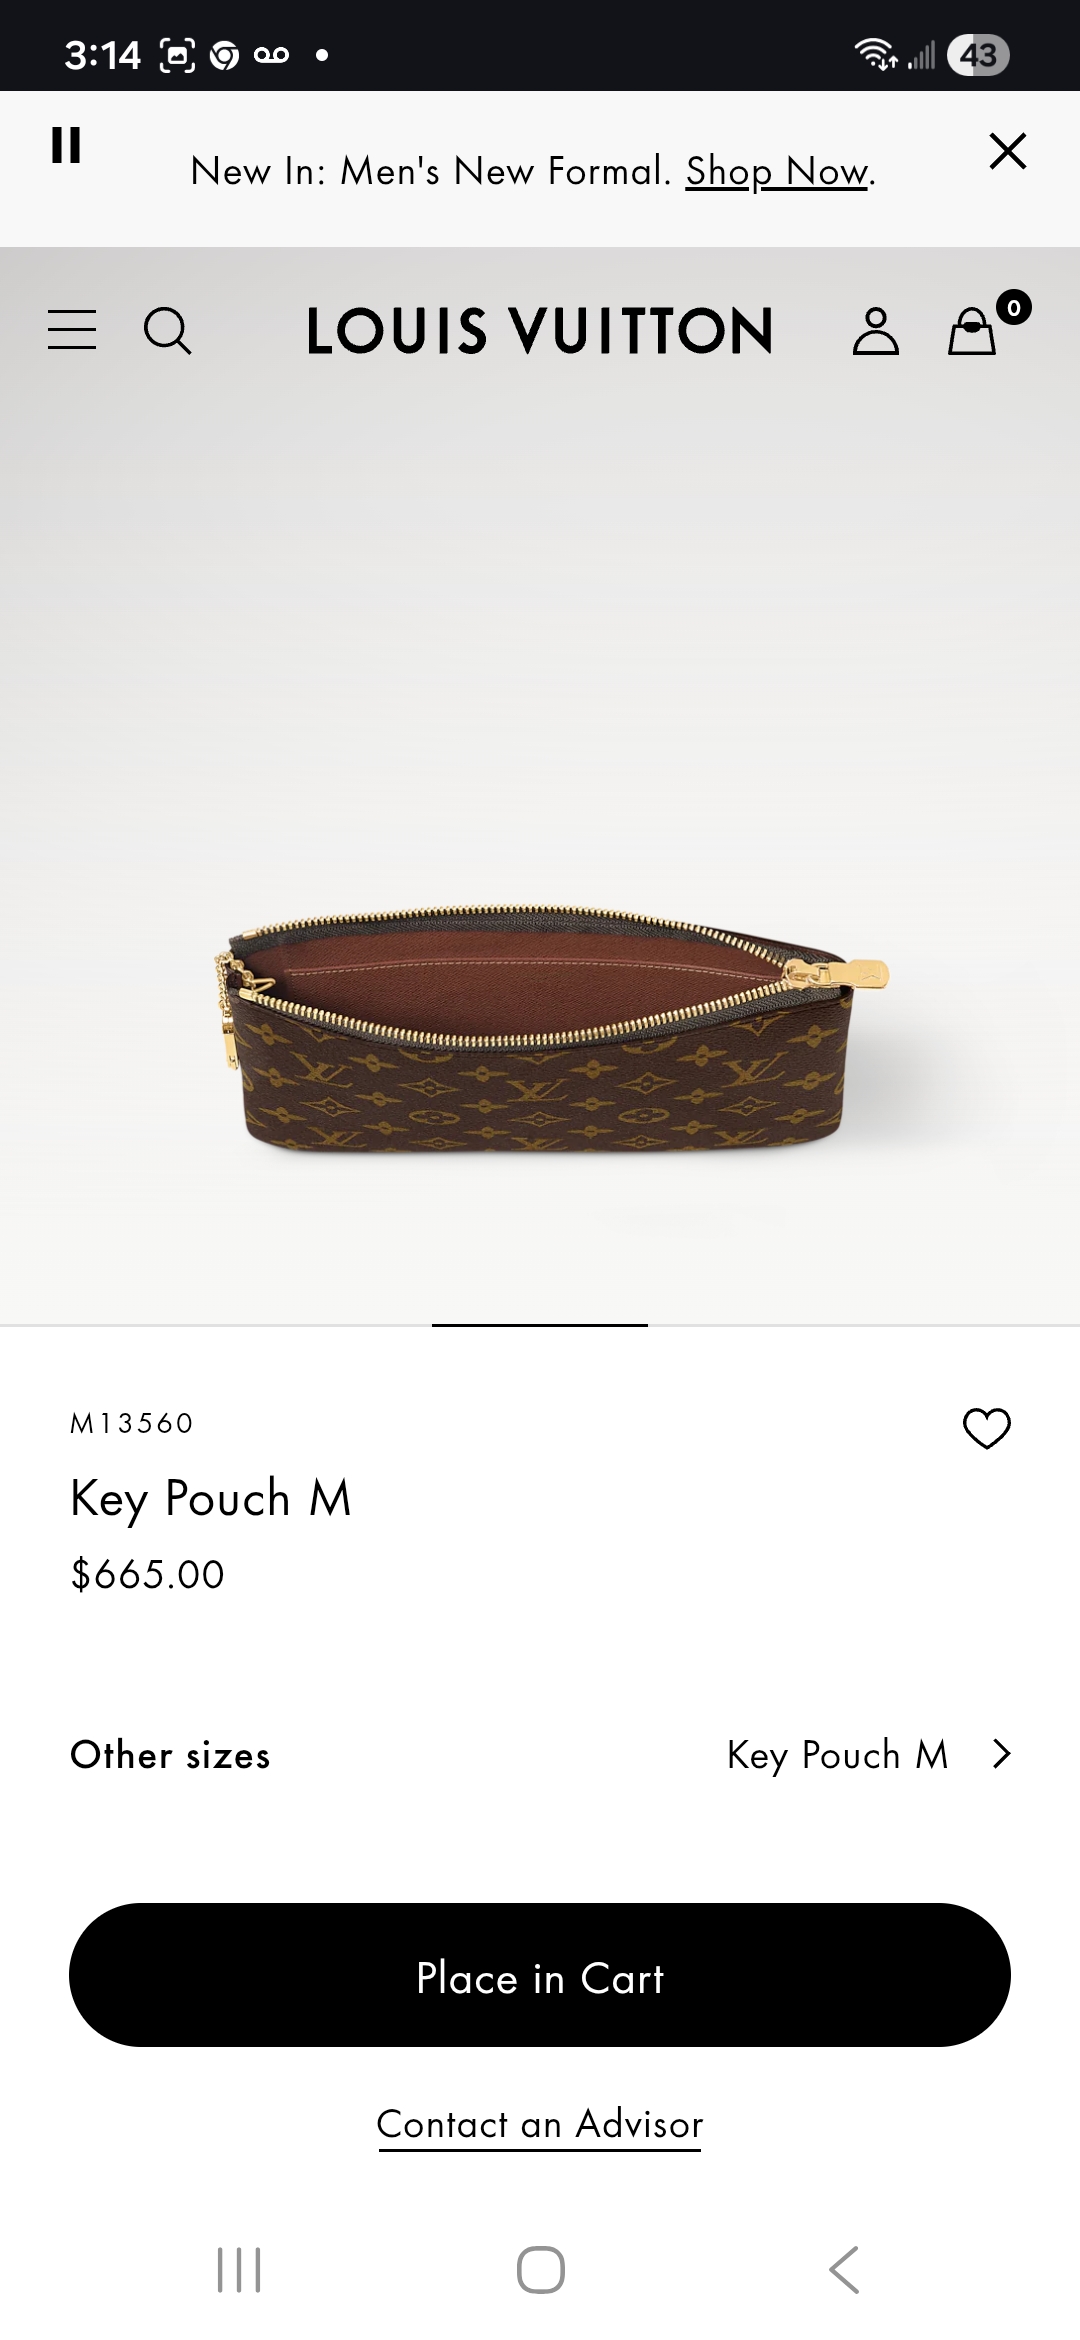View the shopping bag cart icon

click(972, 332)
